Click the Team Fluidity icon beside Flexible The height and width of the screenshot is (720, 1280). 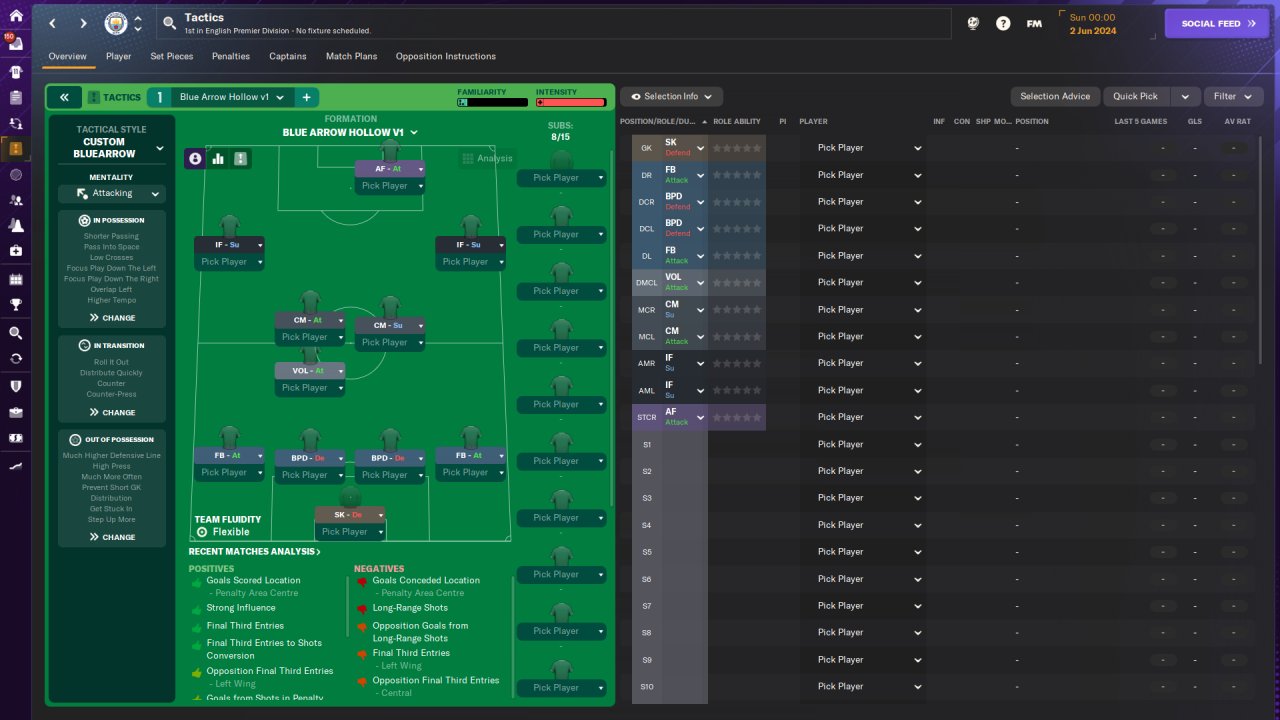tap(202, 532)
